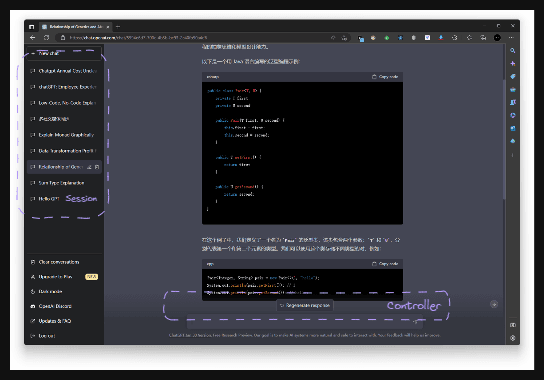544x380 pixels.
Task: Open the Explain Monad Graphically conversation
Action: [x=64, y=135]
